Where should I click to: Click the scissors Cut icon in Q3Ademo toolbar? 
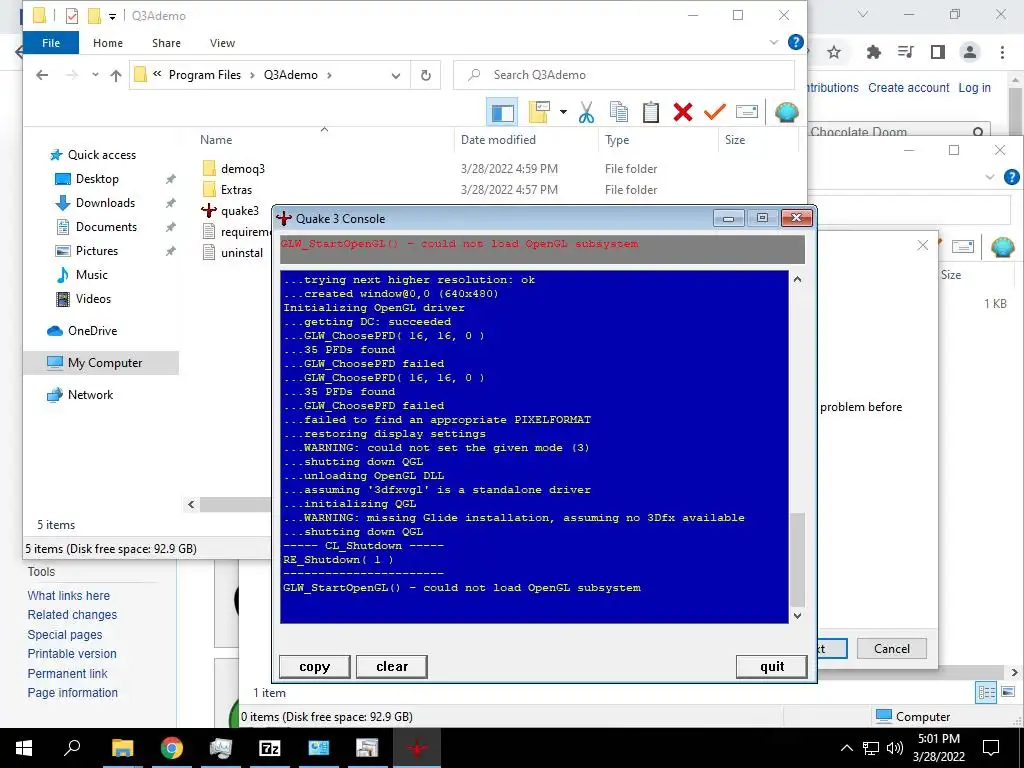point(586,112)
